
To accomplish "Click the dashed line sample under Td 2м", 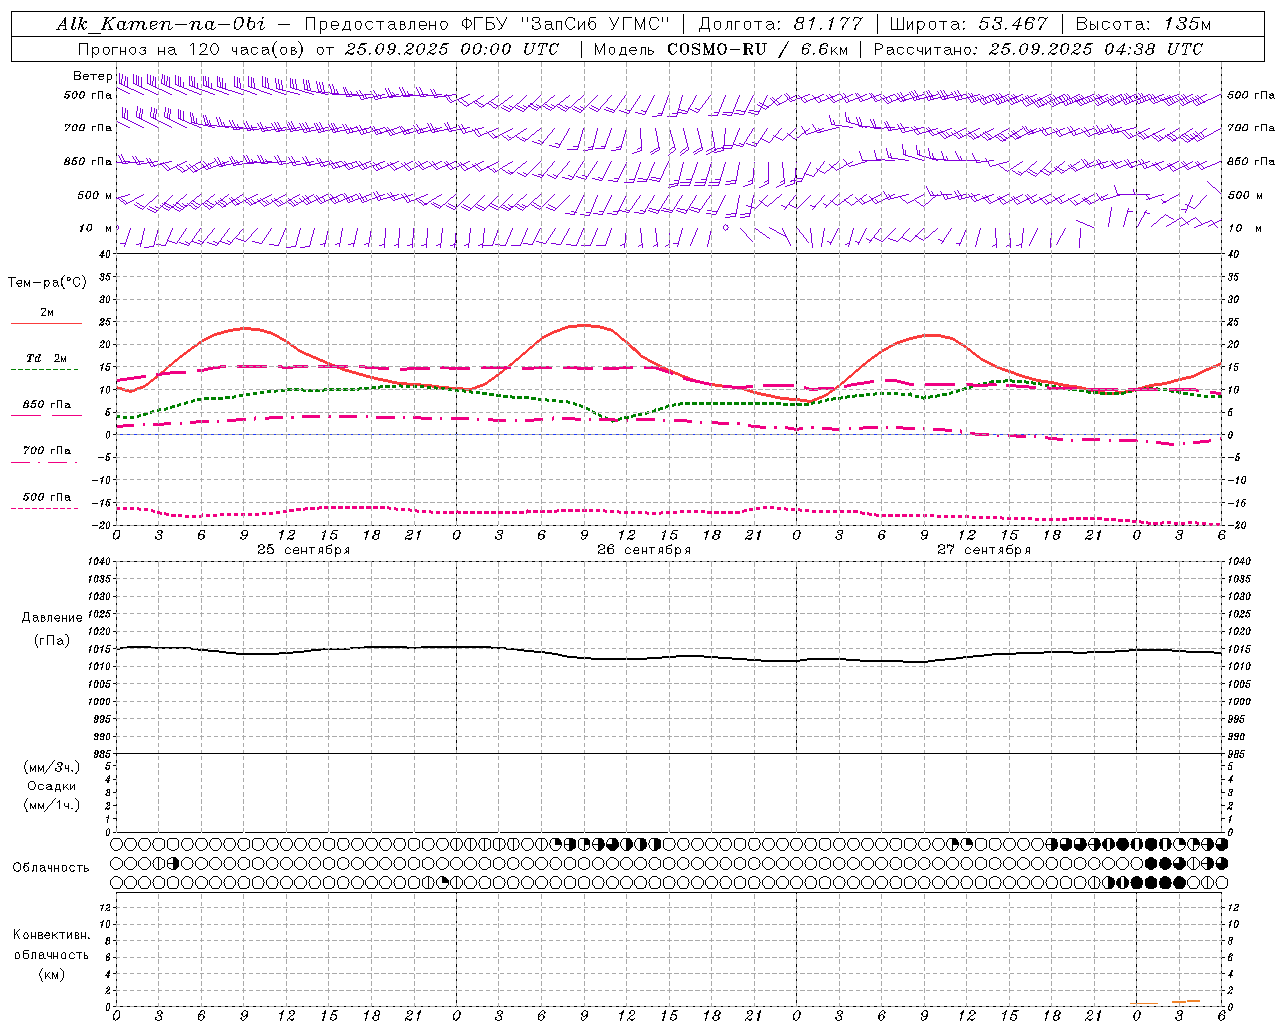I will click(x=45, y=370).
